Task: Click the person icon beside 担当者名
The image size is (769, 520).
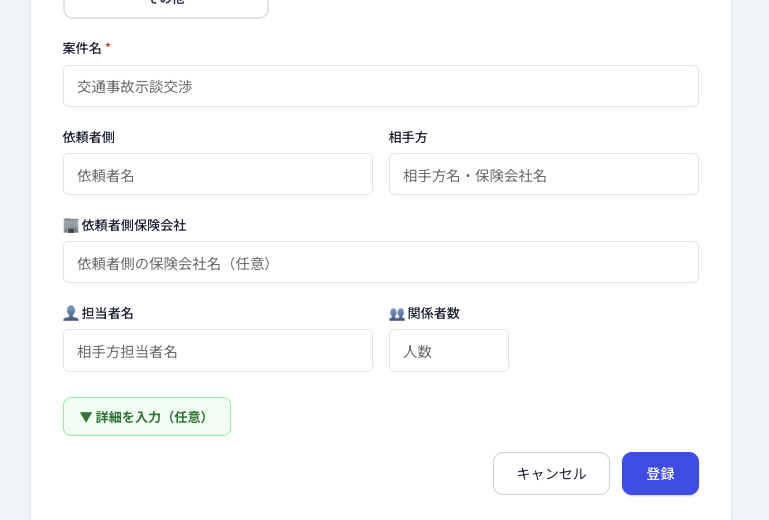Action: click(70, 313)
